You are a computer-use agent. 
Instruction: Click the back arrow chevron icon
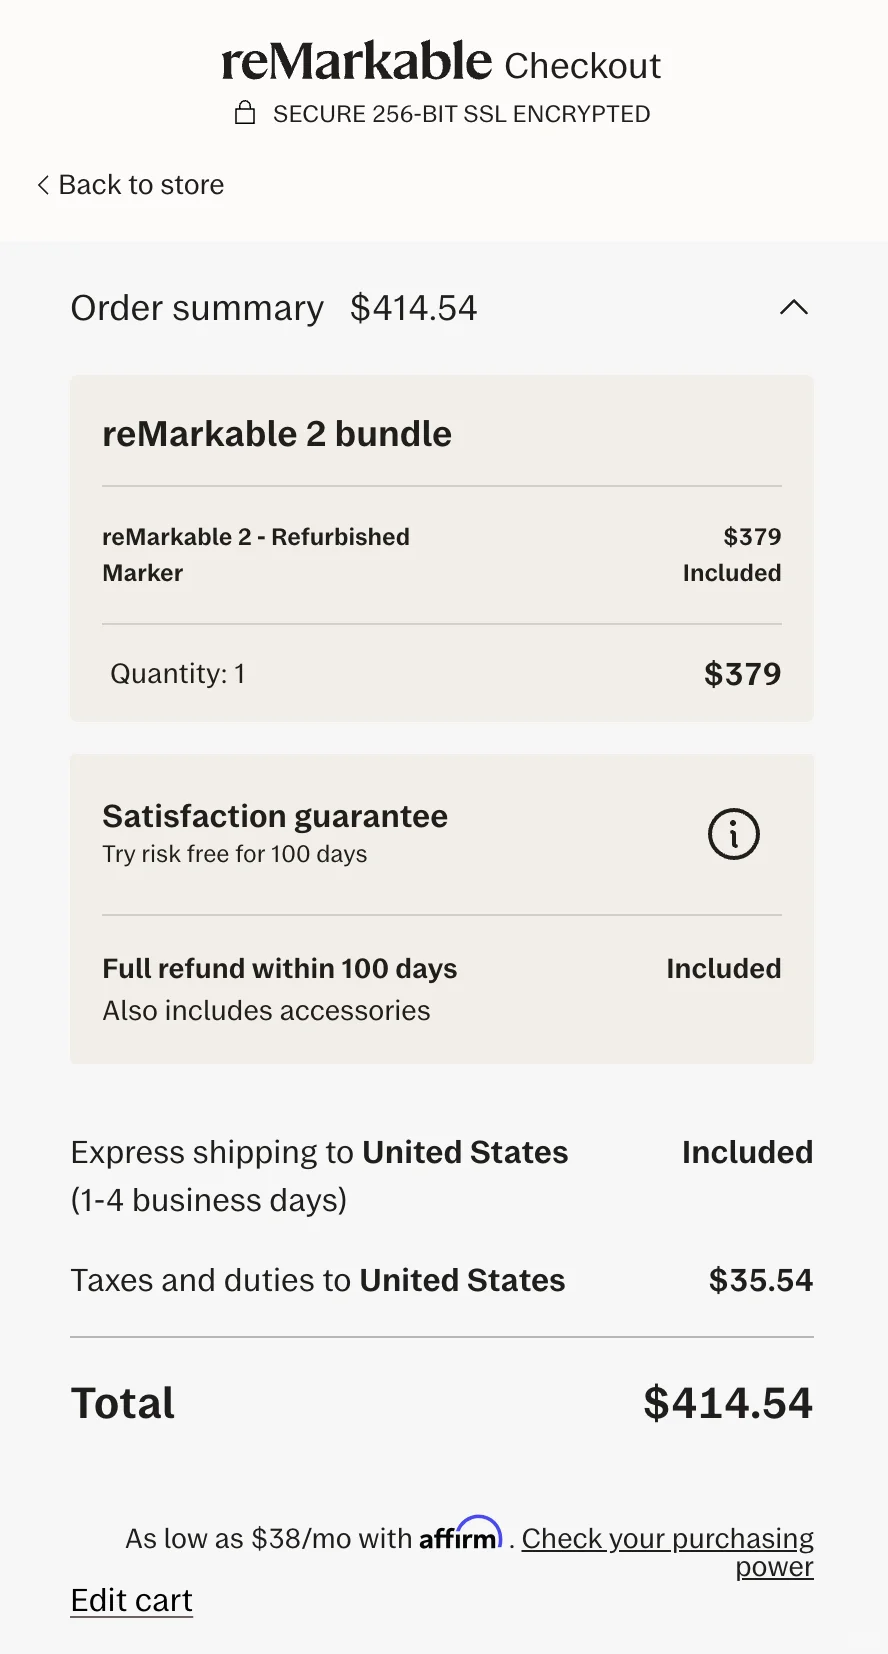pos(43,185)
